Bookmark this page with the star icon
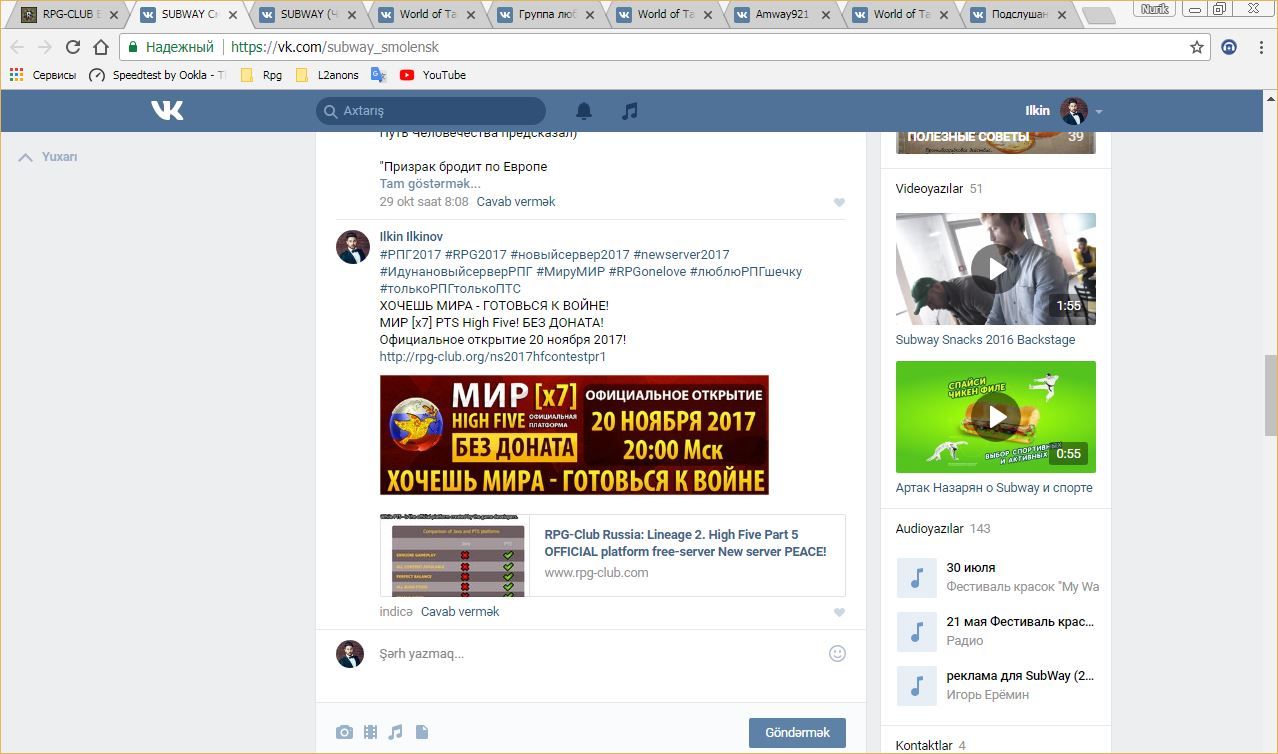The image size is (1278, 754). click(x=1196, y=47)
